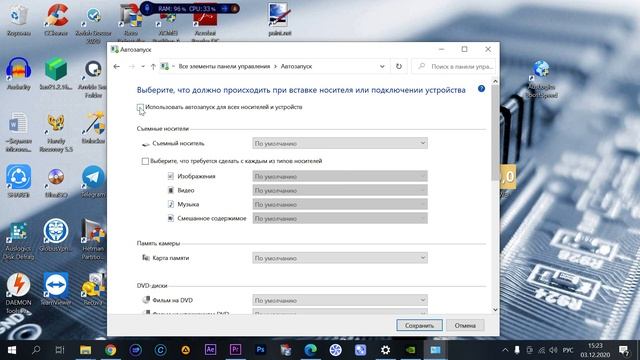Show hidden system tray icons
Image resolution: width=640 pixels, height=360 pixels.
point(505,350)
